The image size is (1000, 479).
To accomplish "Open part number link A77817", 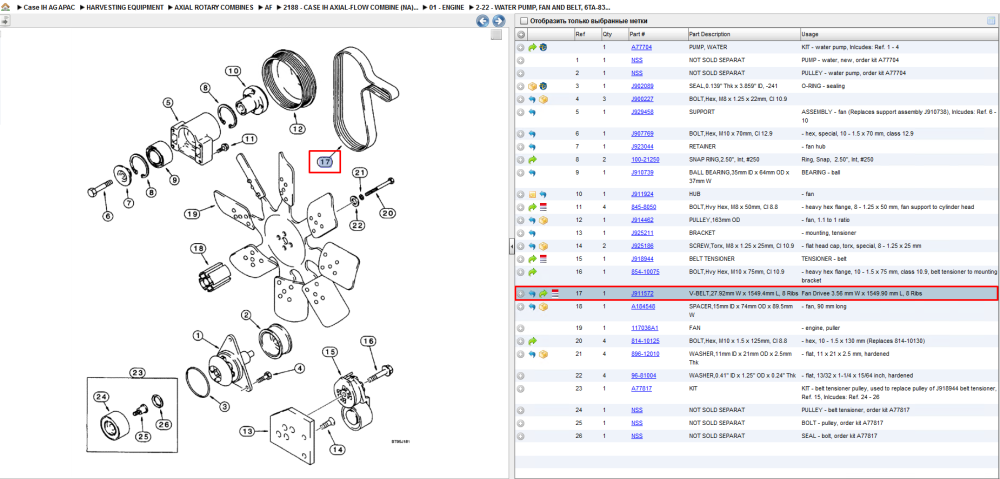I will 641,388.
